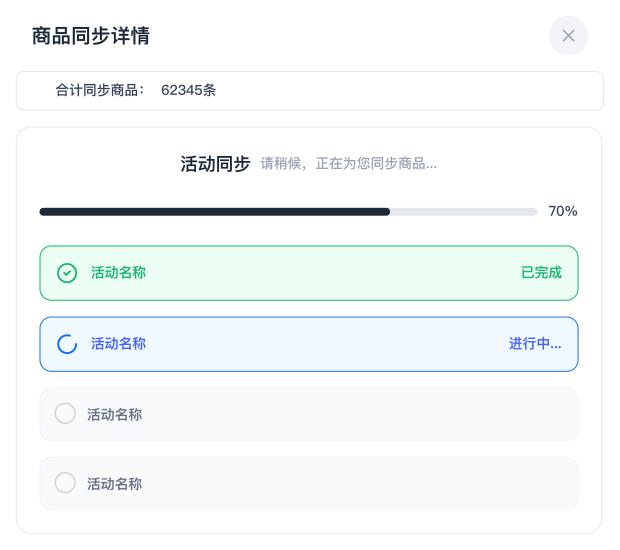Click 活动名称 in the green completed row

(x=118, y=273)
